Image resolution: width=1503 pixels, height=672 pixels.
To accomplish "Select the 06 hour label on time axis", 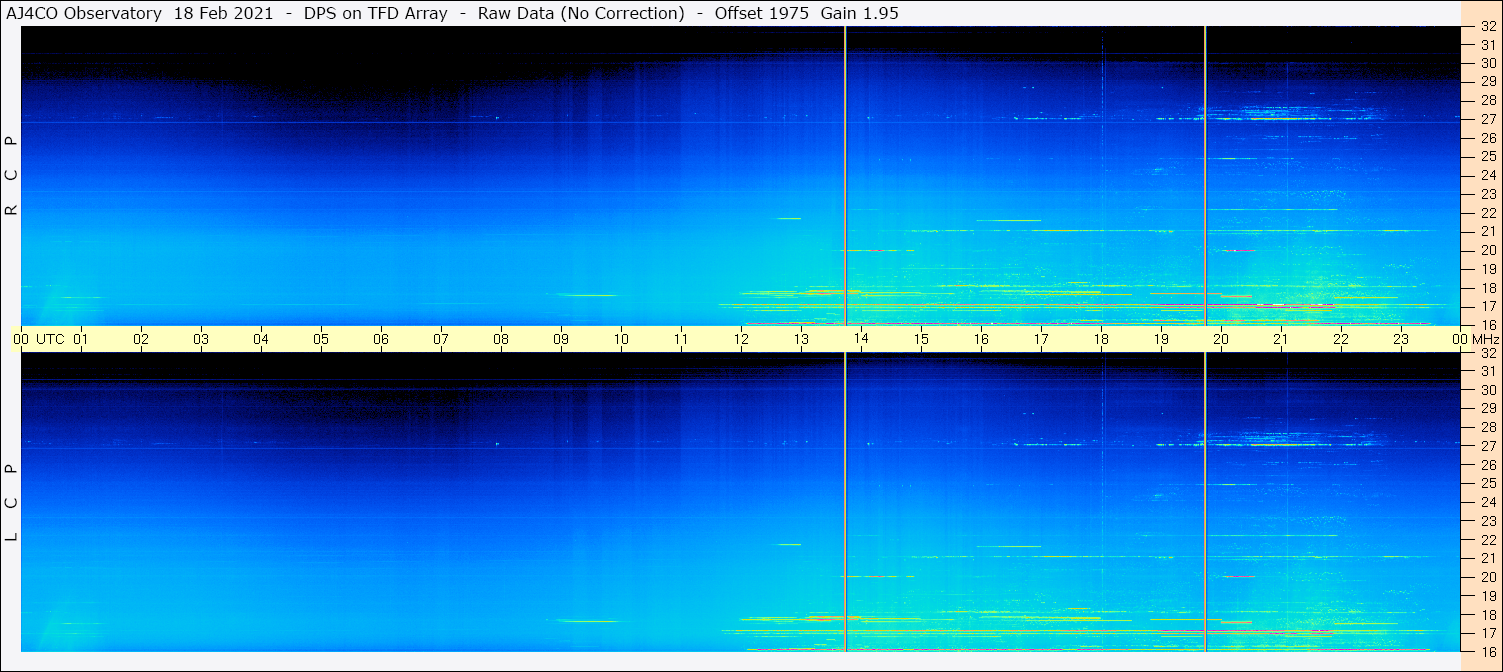I will [x=381, y=339].
